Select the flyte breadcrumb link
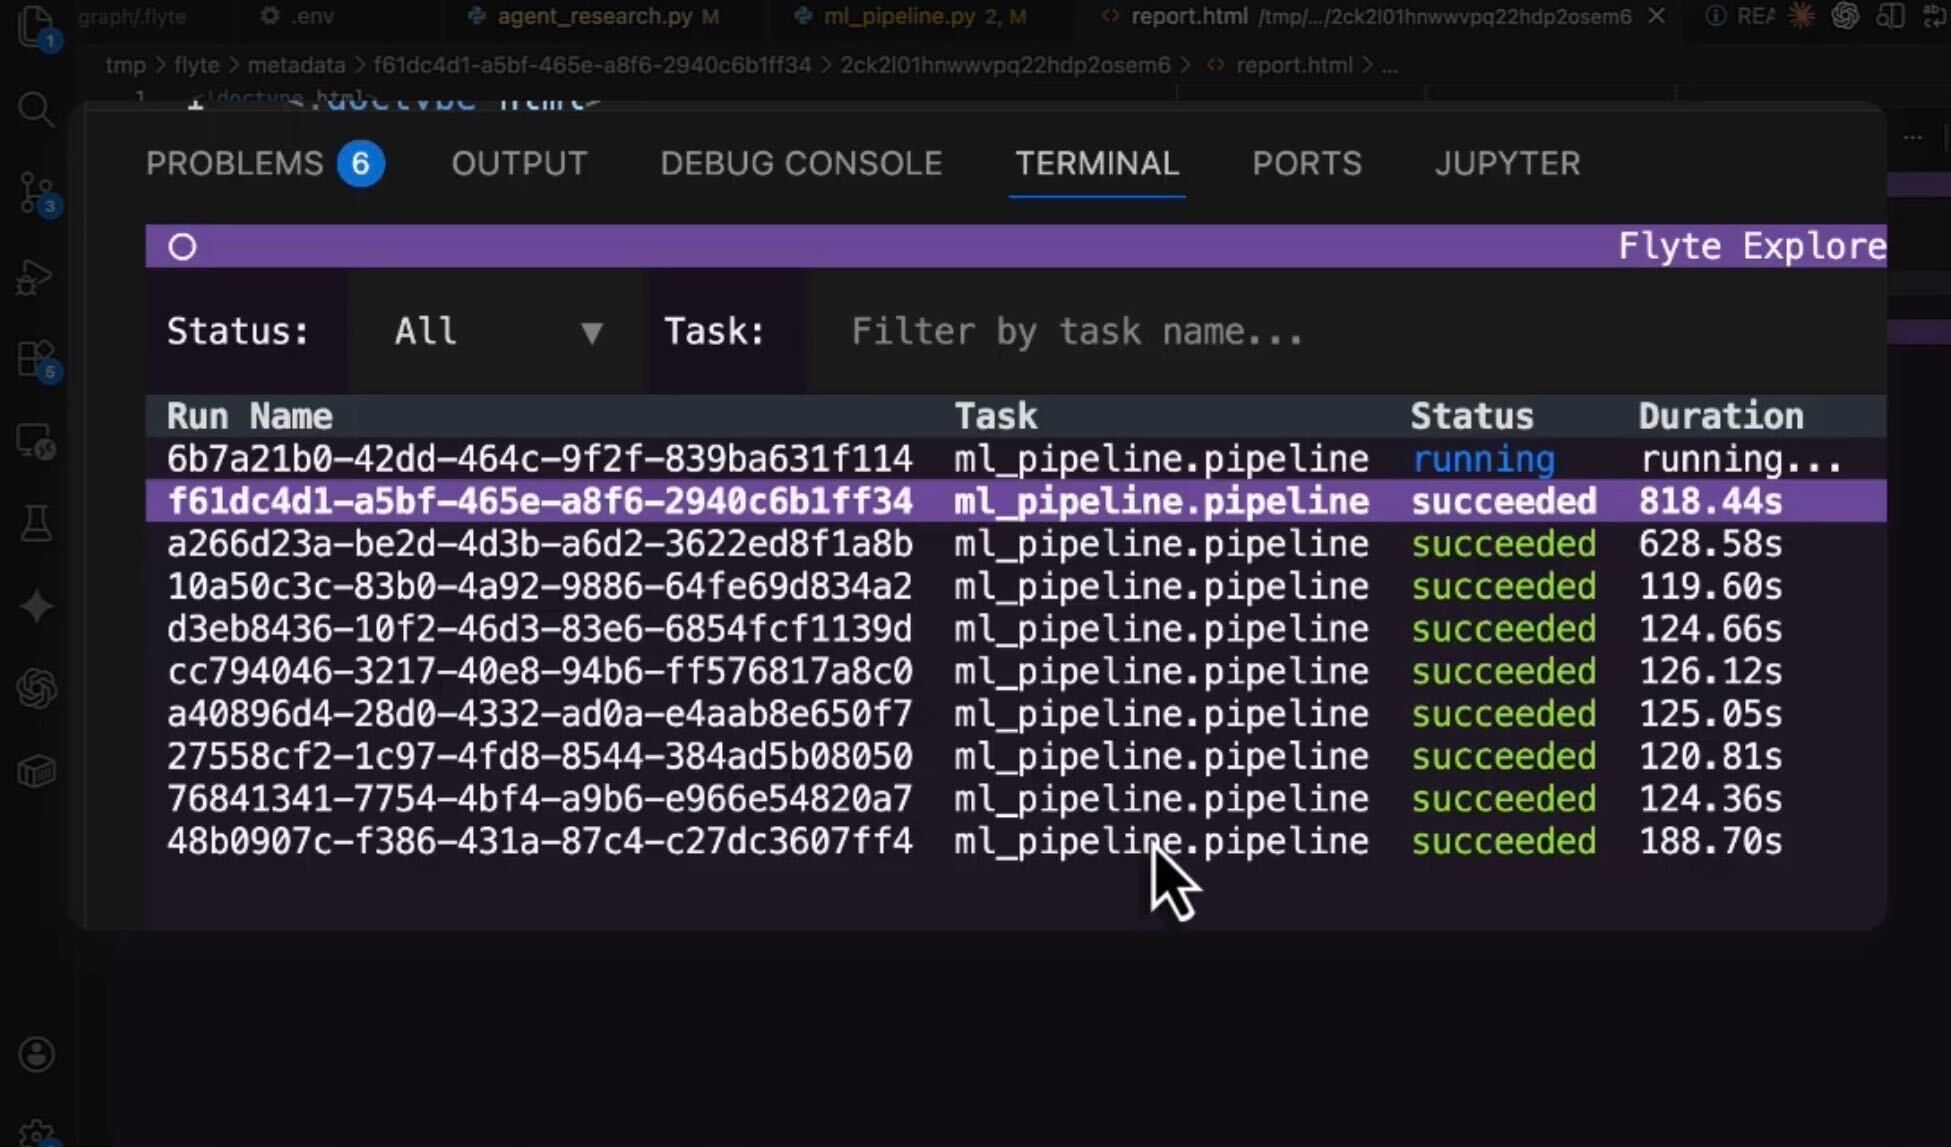This screenshot has height=1147, width=1951. (196, 64)
